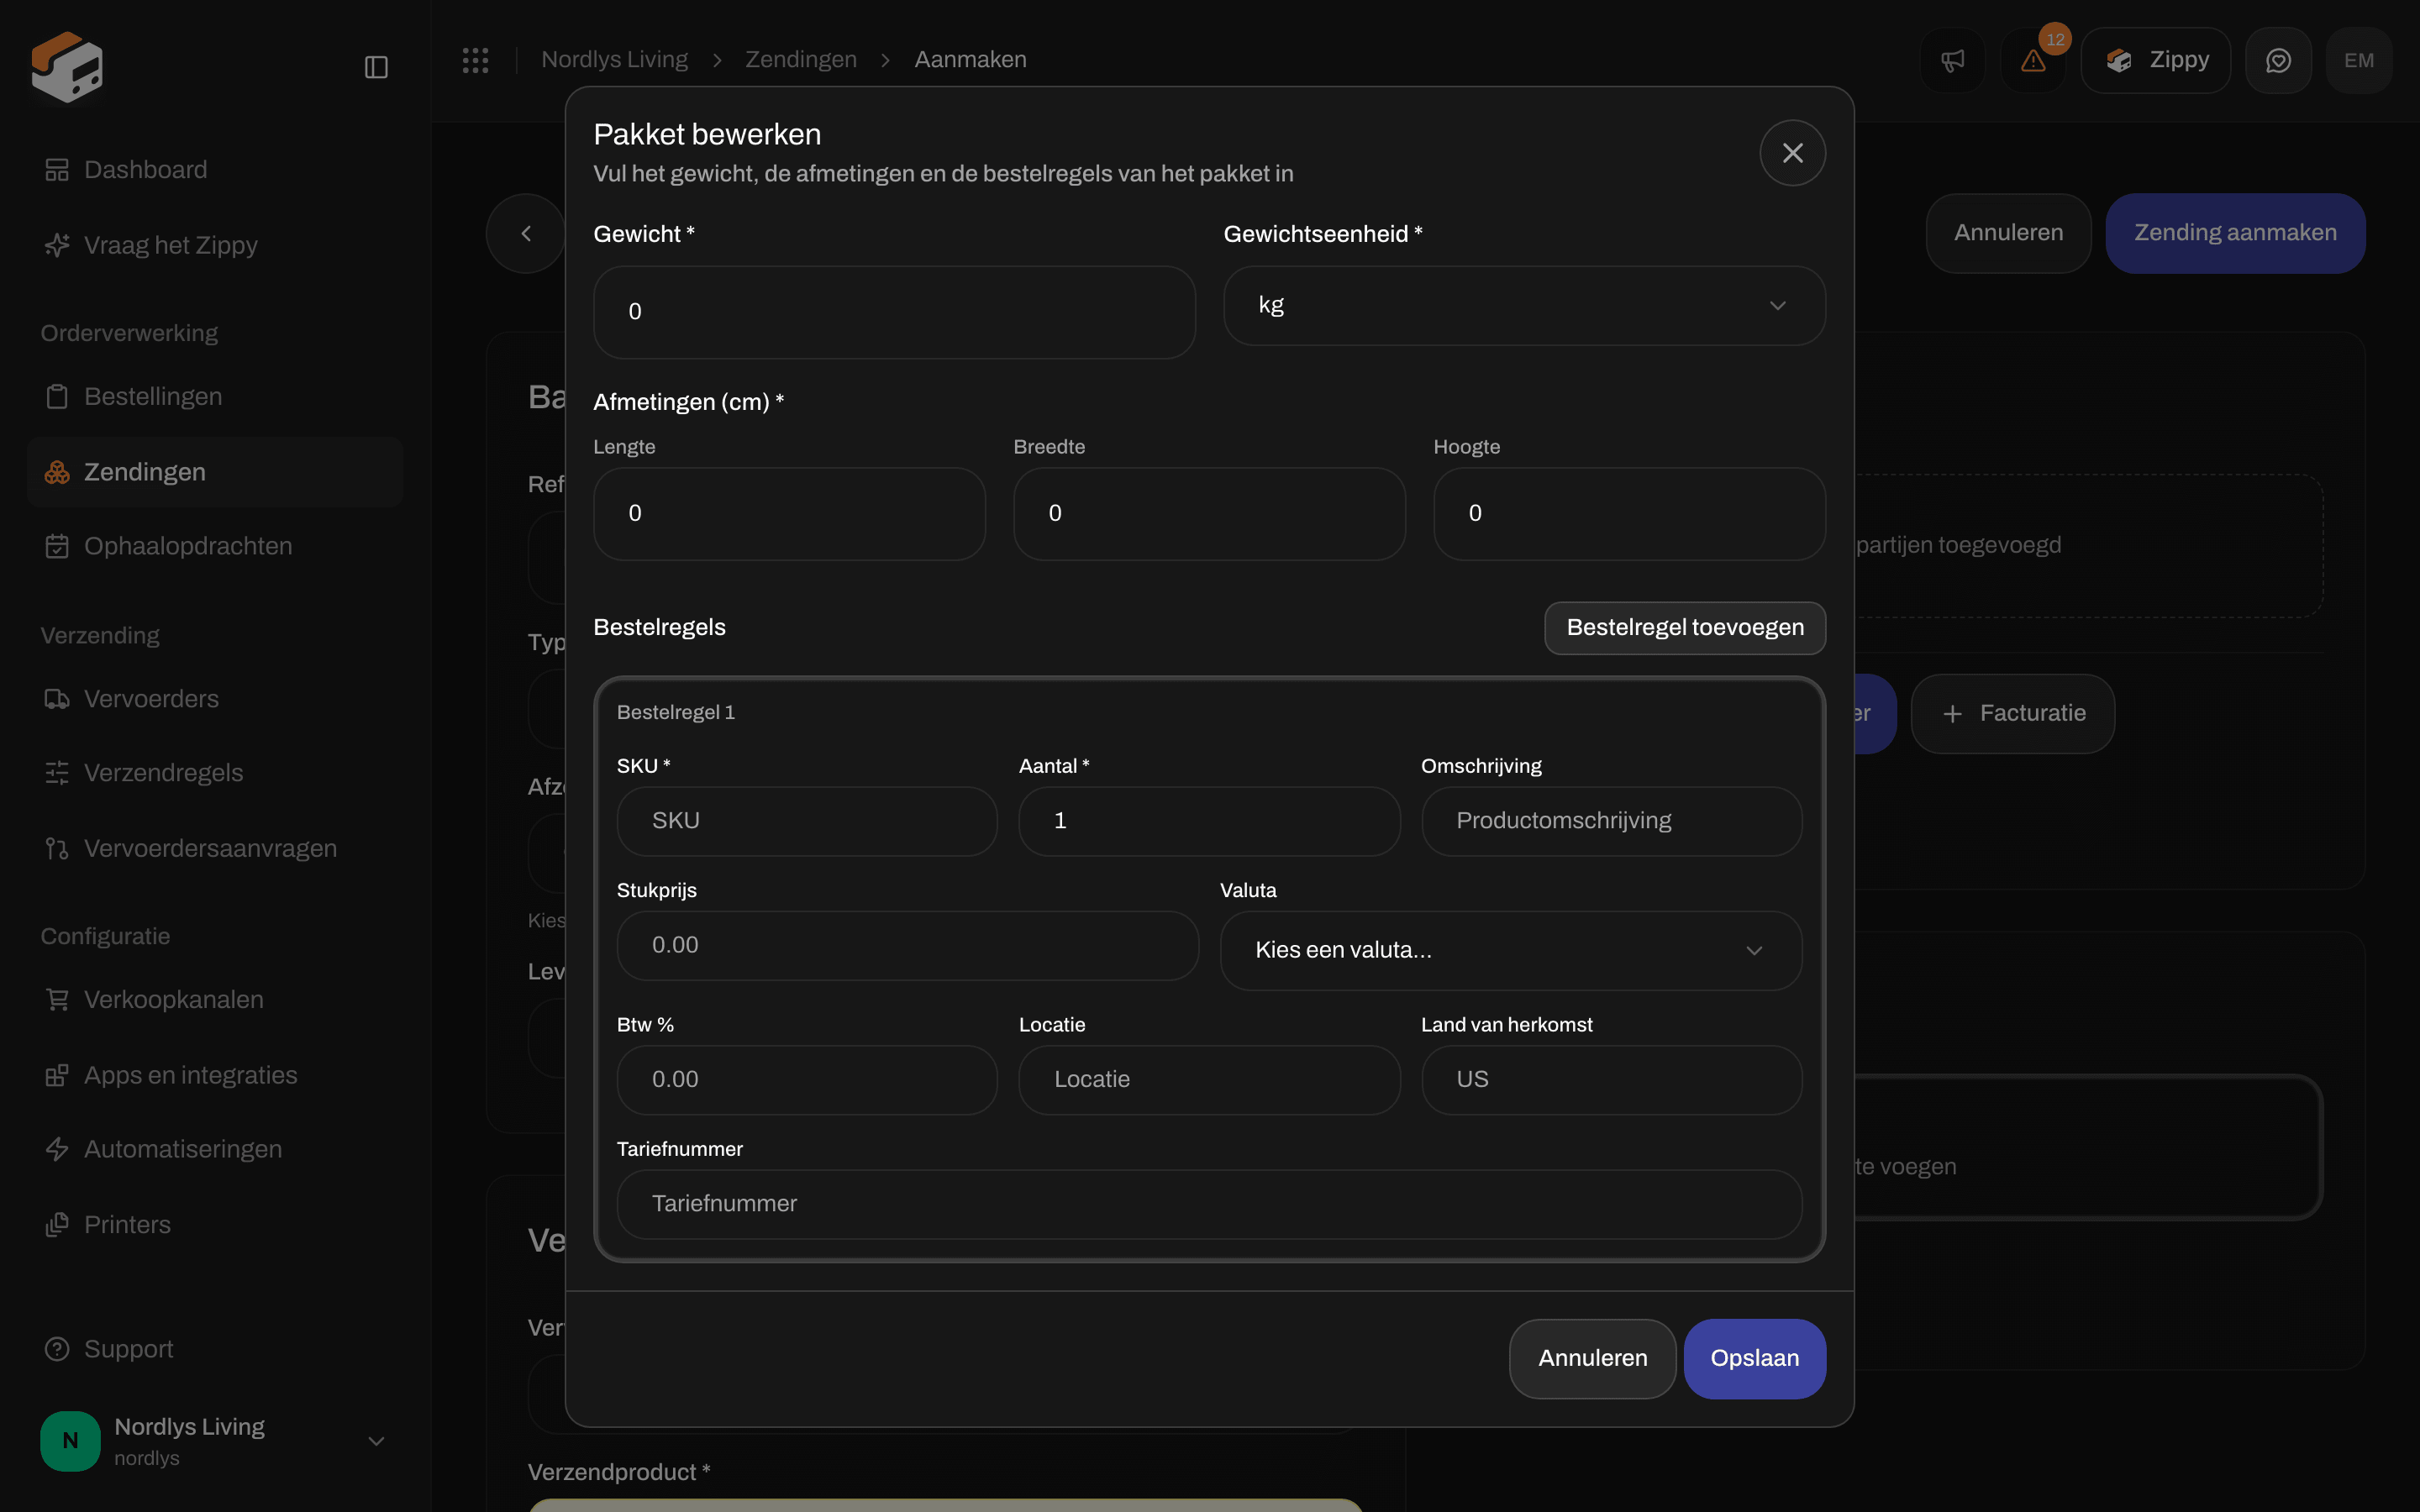Go to Zendingen breadcrumb link
The width and height of the screenshot is (2420, 1512).
pos(800,60)
